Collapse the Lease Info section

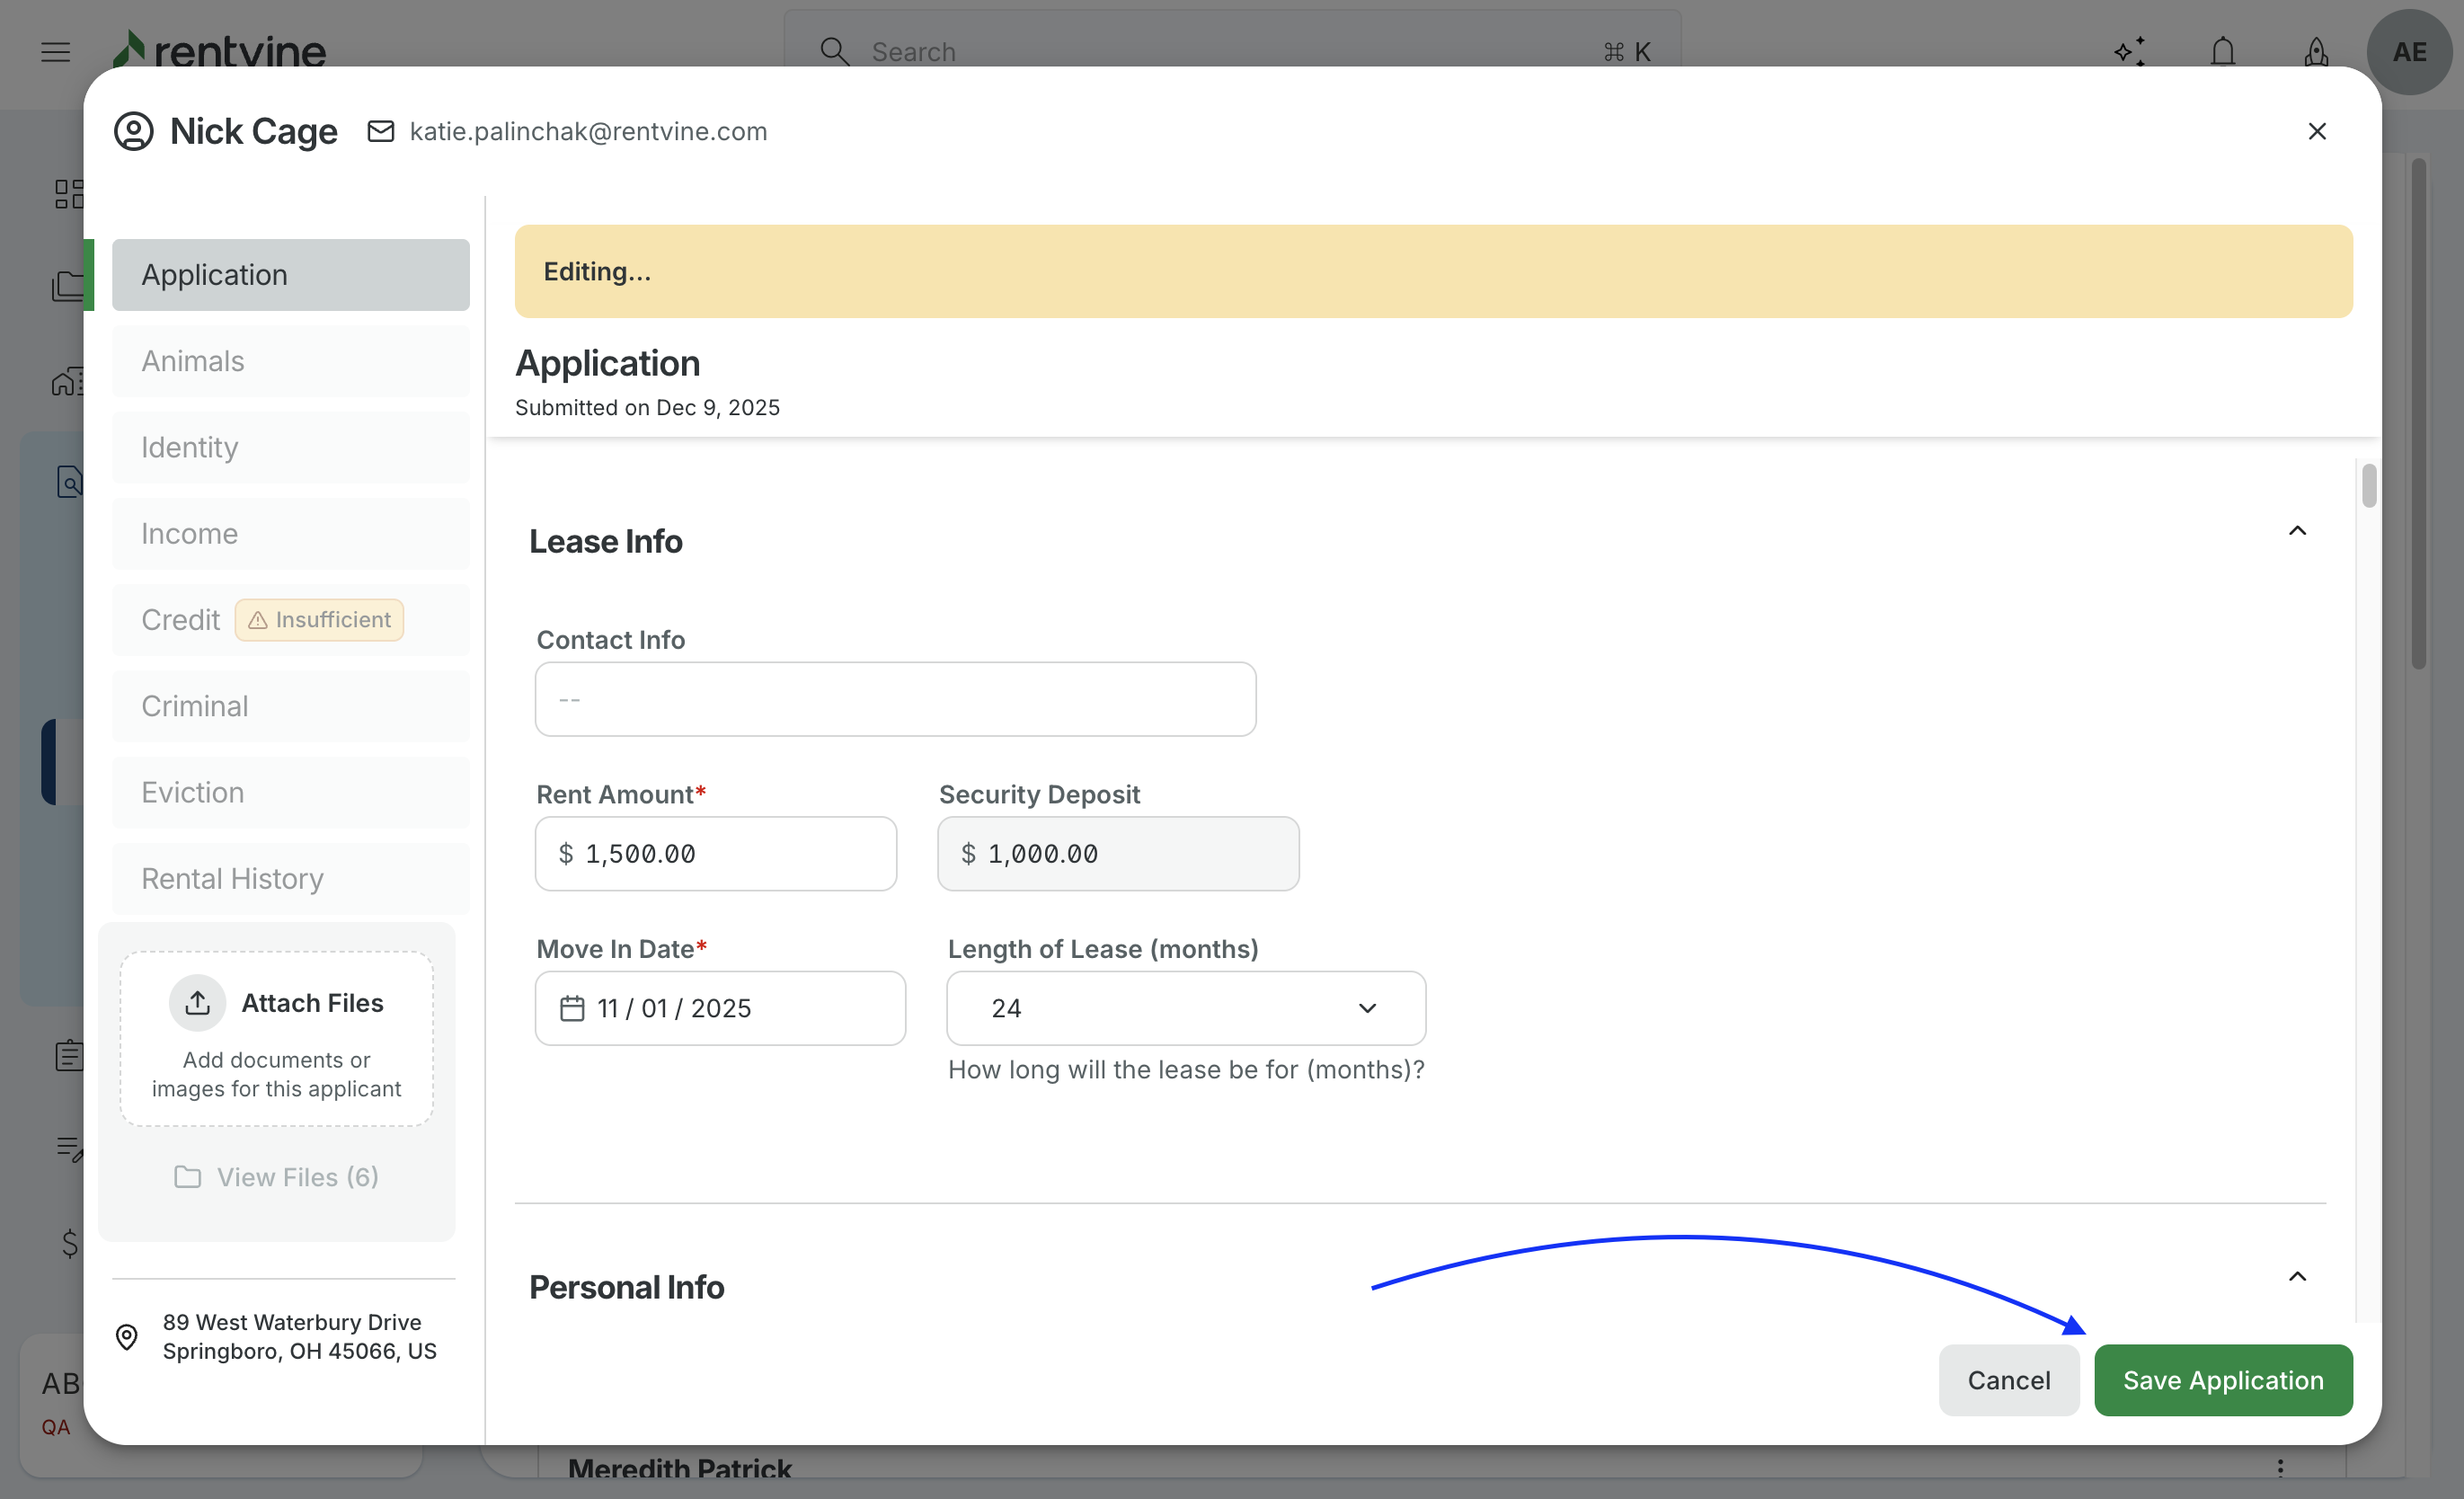(2297, 531)
